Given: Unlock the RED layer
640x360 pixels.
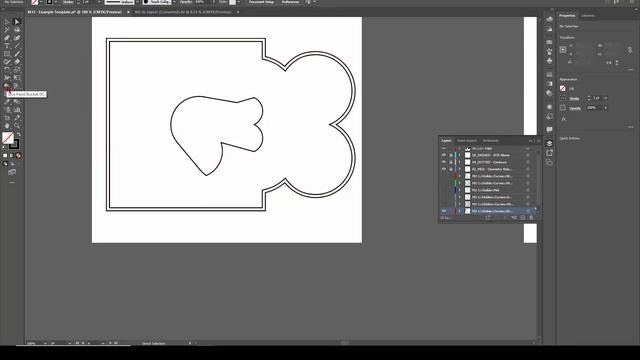Looking at the screenshot, I should coord(451,169).
